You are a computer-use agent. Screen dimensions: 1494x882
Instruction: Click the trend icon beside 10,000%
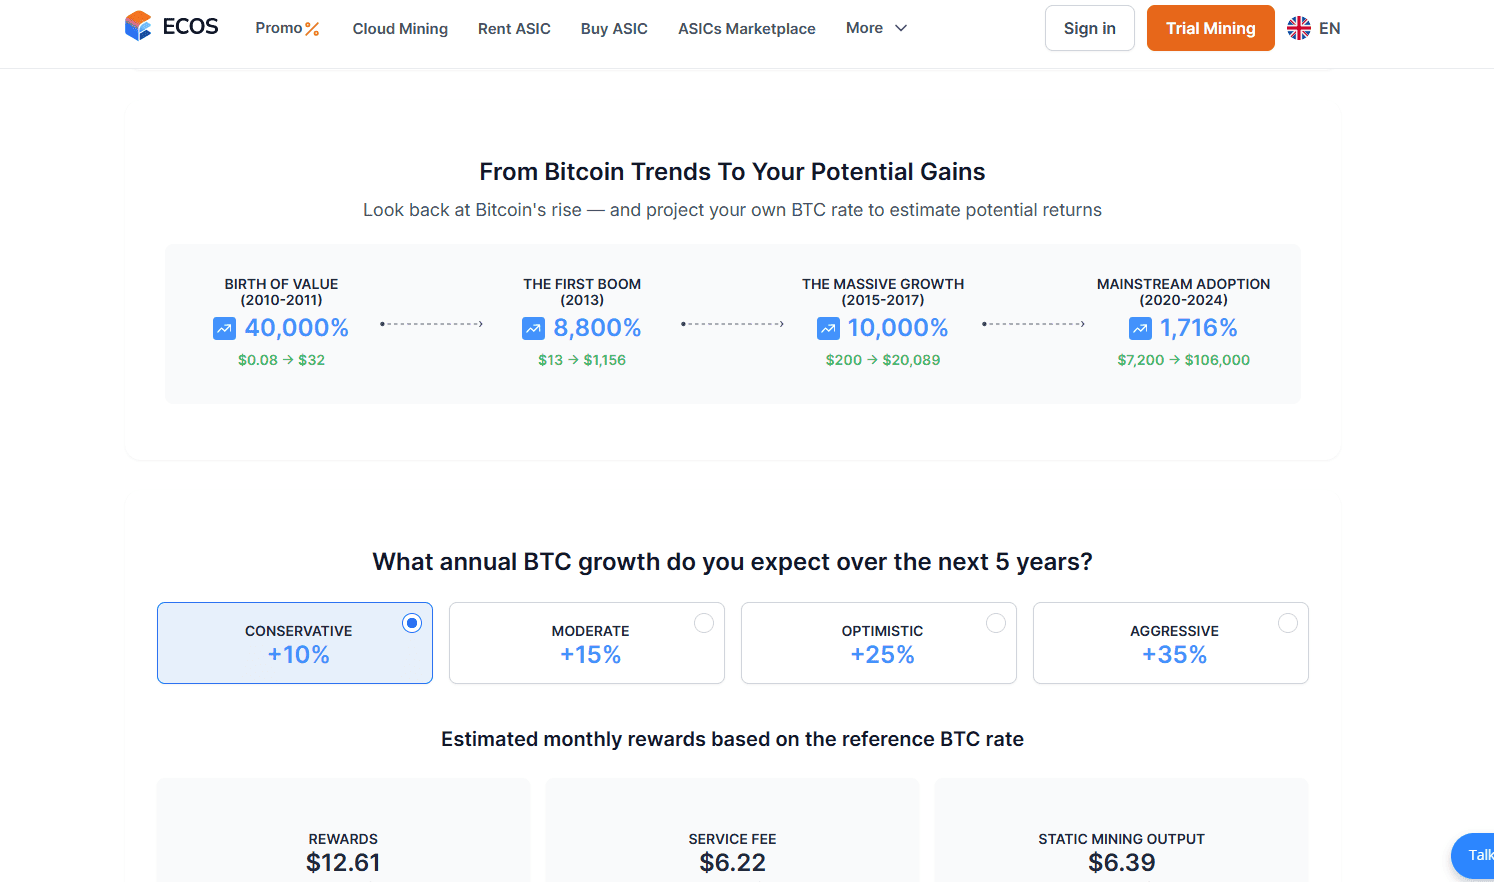pyautogui.click(x=828, y=328)
